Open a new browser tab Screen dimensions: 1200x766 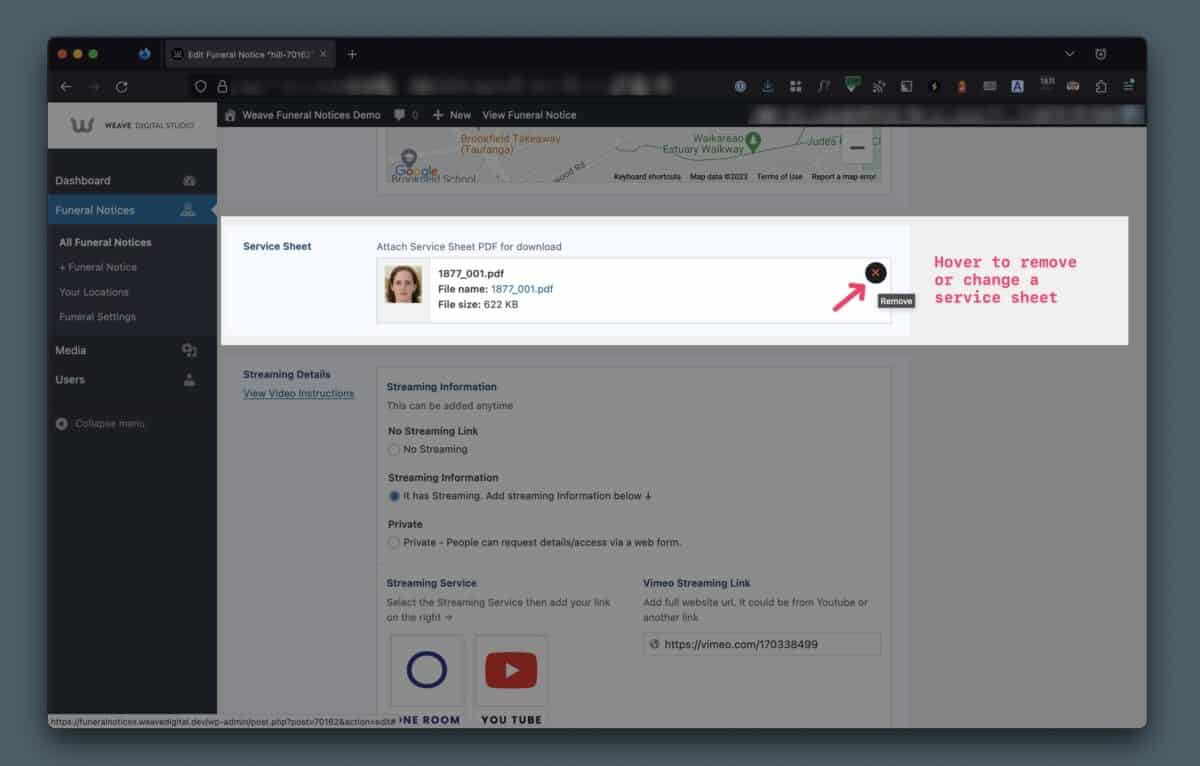point(352,54)
